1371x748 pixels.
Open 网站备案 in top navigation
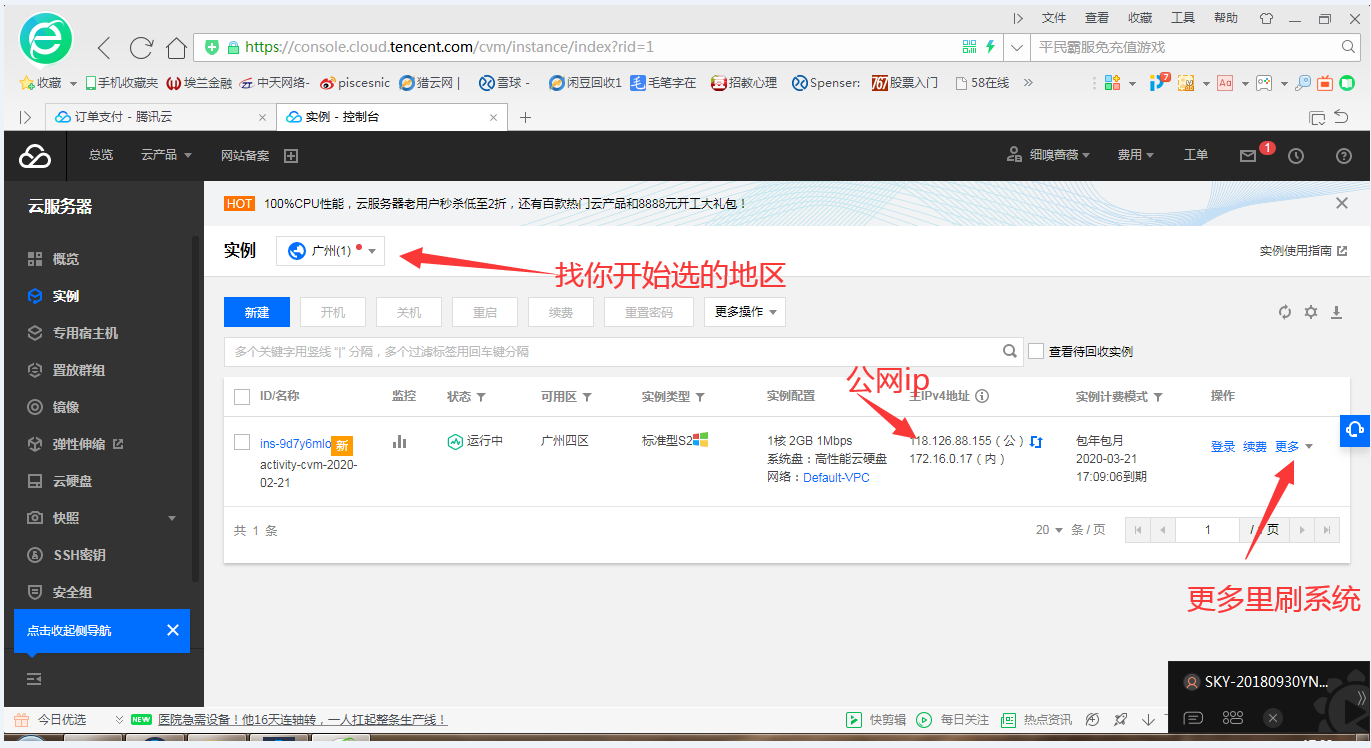point(245,156)
